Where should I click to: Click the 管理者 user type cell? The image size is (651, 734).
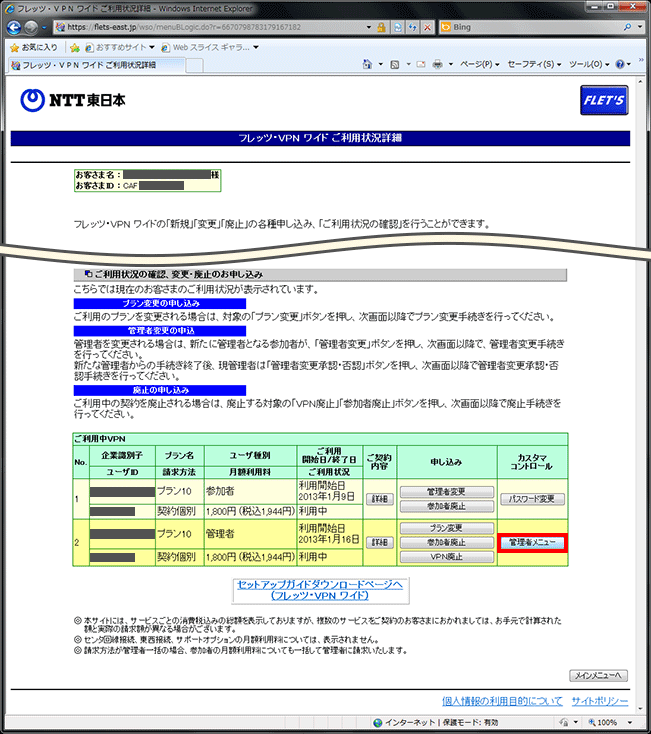(250, 534)
